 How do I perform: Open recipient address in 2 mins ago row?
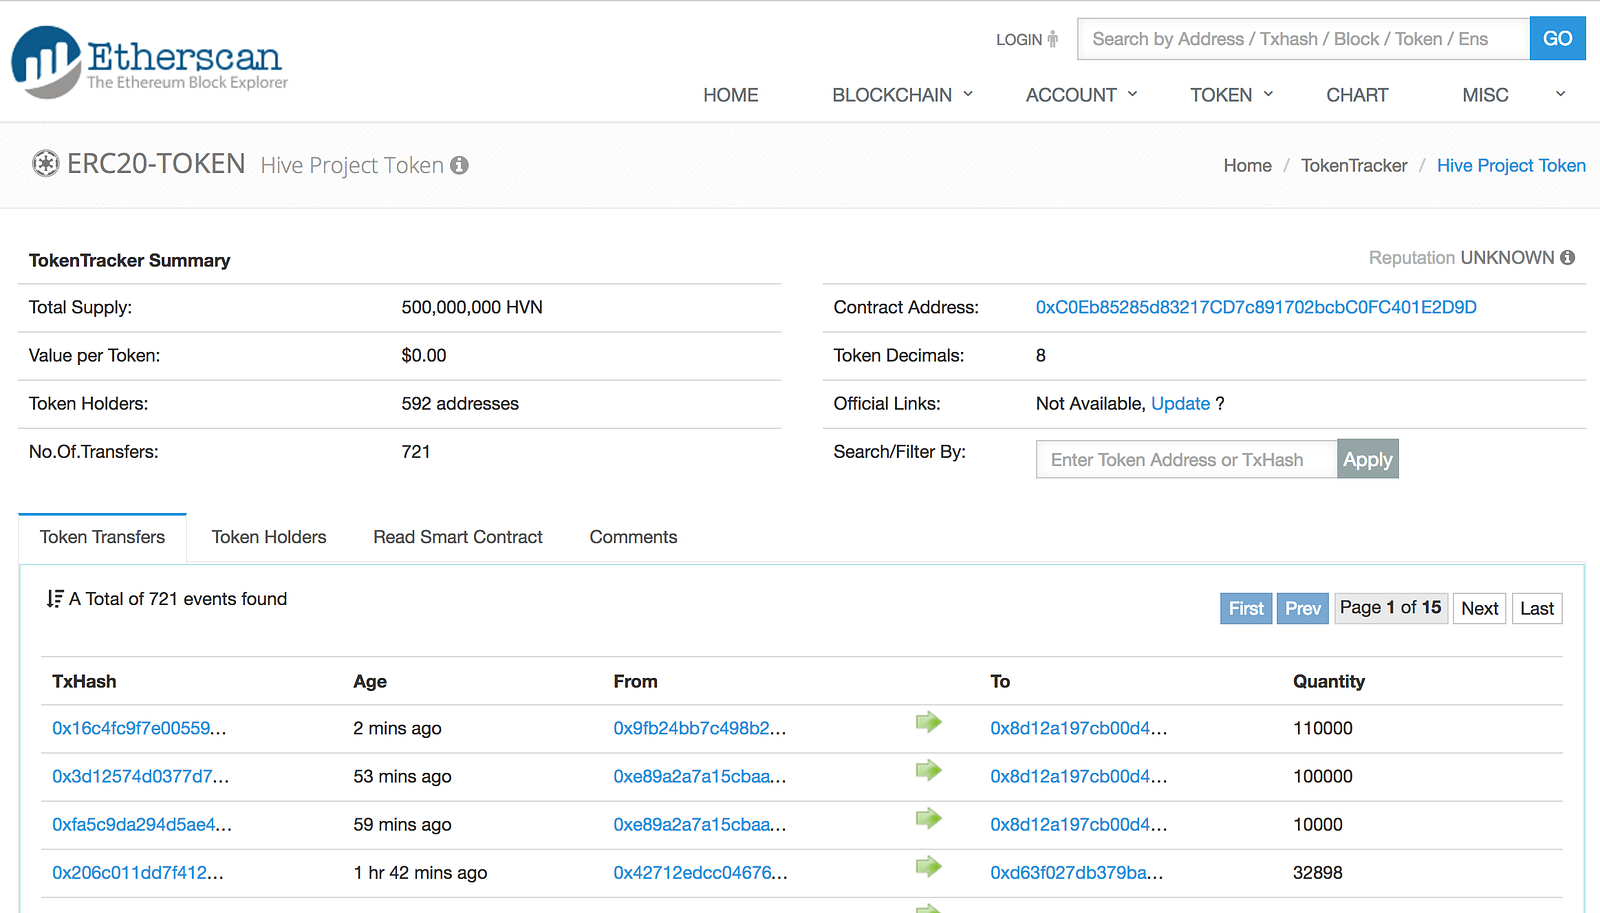tap(1079, 728)
